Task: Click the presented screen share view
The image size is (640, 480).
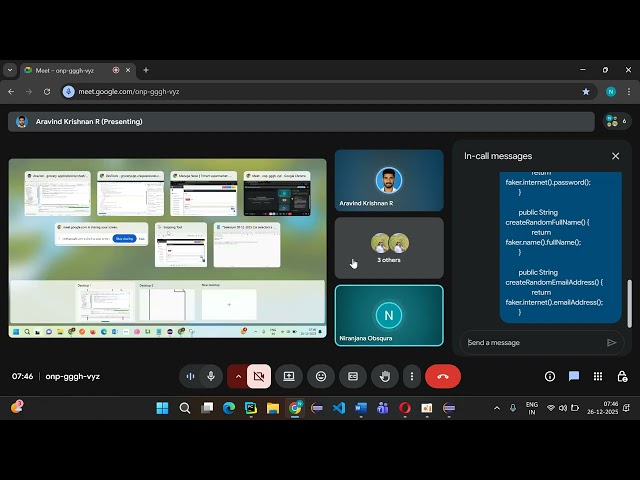Action: pos(167,248)
